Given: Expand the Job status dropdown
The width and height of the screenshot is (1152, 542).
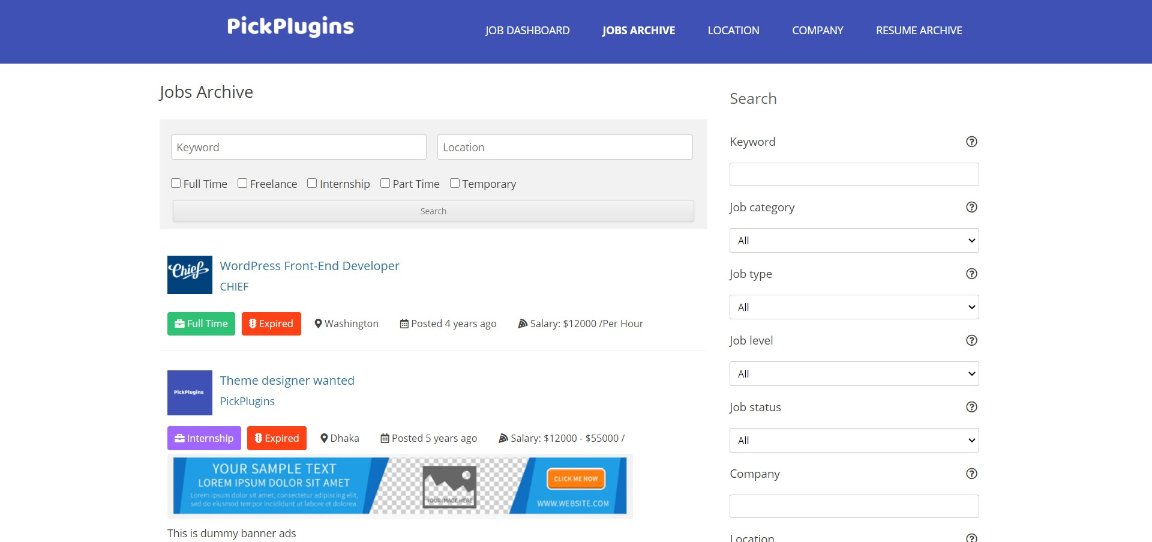Looking at the screenshot, I should (854, 441).
